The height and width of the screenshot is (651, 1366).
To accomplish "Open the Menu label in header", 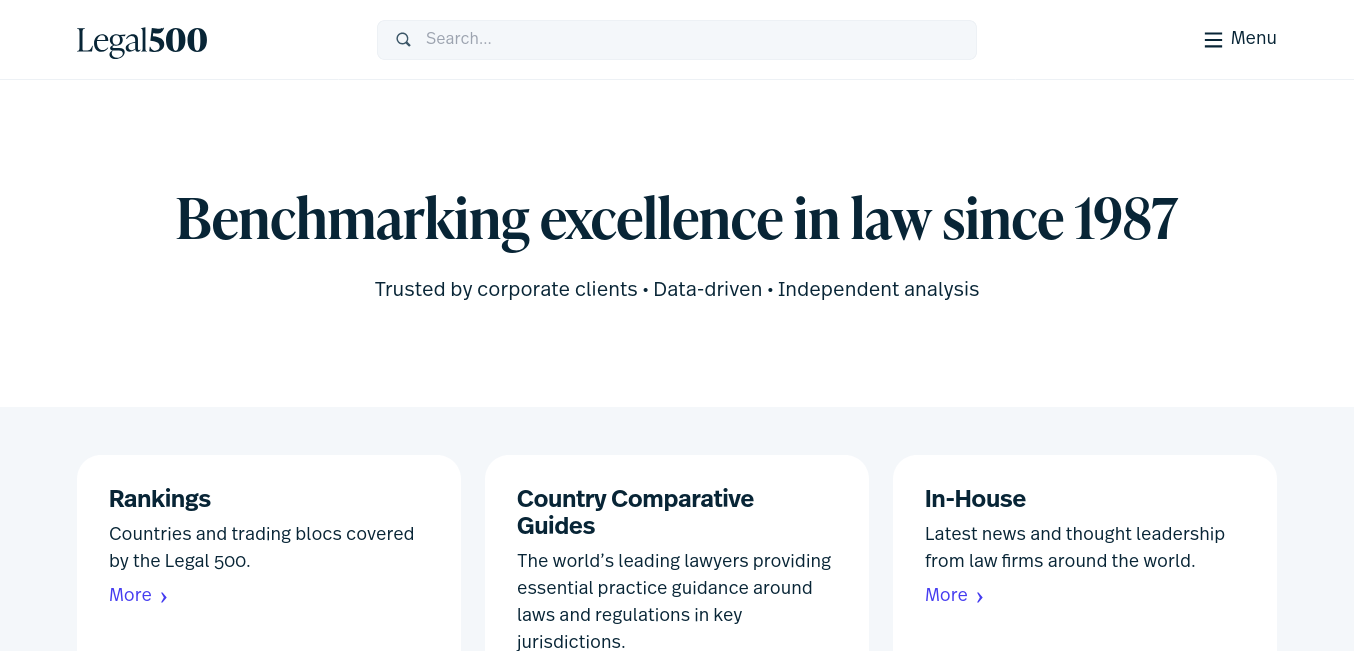I will click(1254, 38).
